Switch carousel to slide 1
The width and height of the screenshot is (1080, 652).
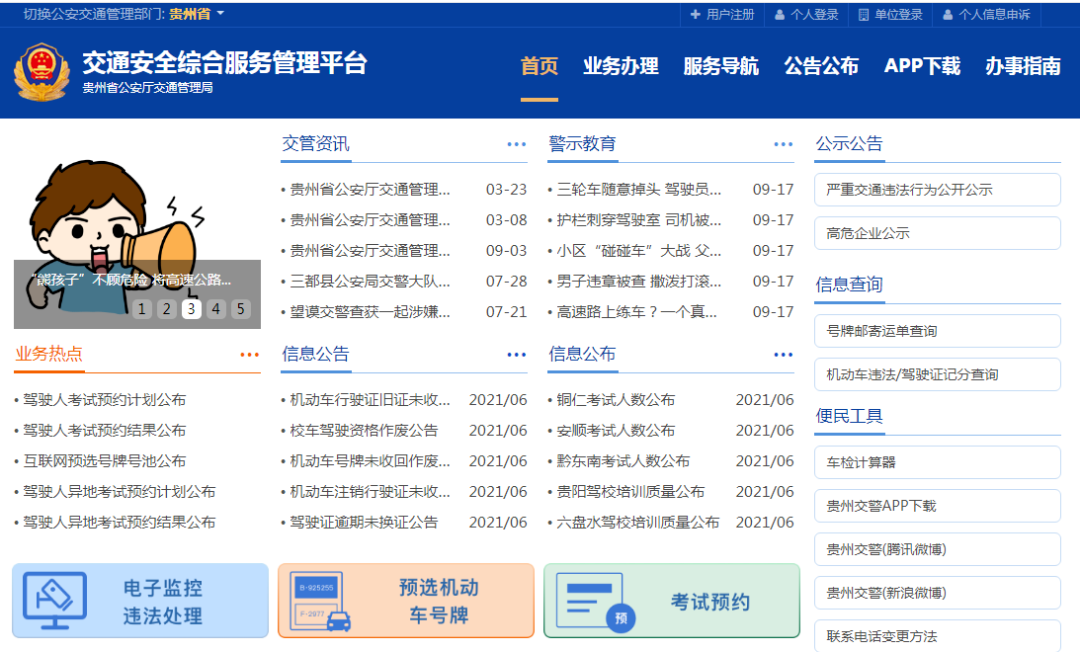coord(142,309)
